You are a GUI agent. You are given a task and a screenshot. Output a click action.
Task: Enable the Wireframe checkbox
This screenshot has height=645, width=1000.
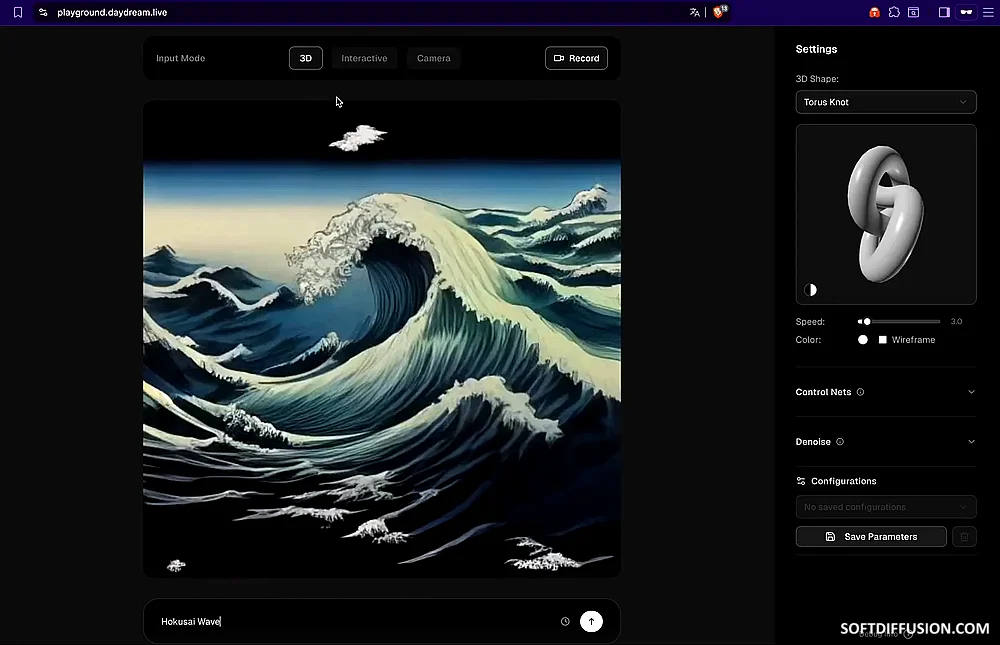tap(883, 340)
